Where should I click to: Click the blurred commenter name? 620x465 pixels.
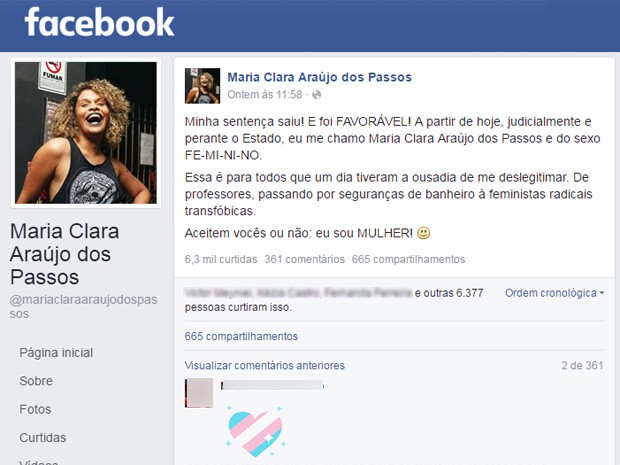(272, 386)
